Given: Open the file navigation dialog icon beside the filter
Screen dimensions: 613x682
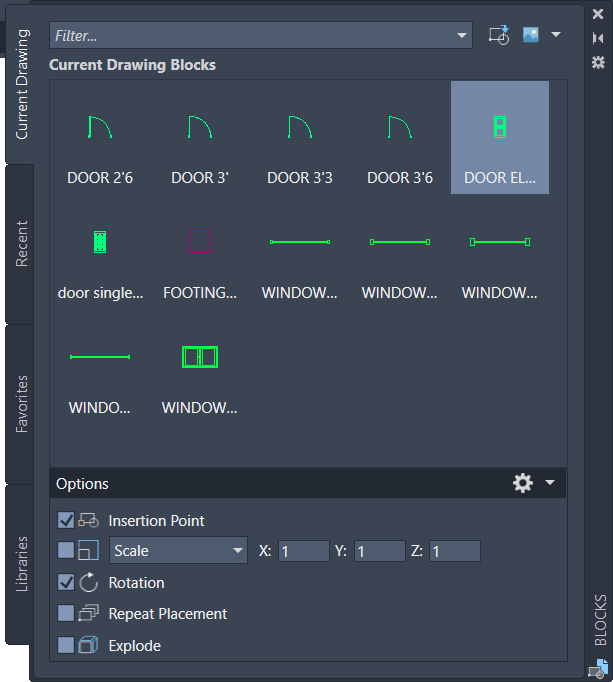Looking at the screenshot, I should (x=499, y=35).
